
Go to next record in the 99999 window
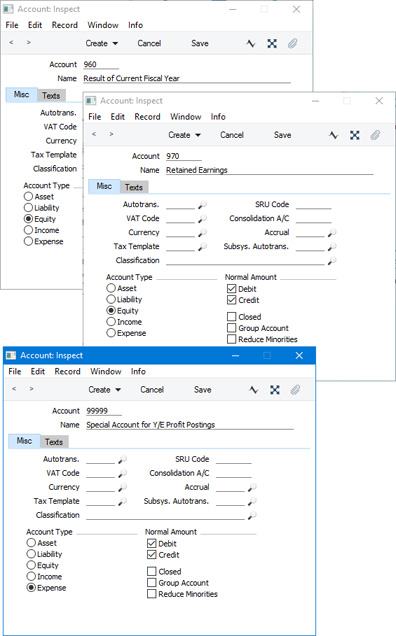click(31, 389)
